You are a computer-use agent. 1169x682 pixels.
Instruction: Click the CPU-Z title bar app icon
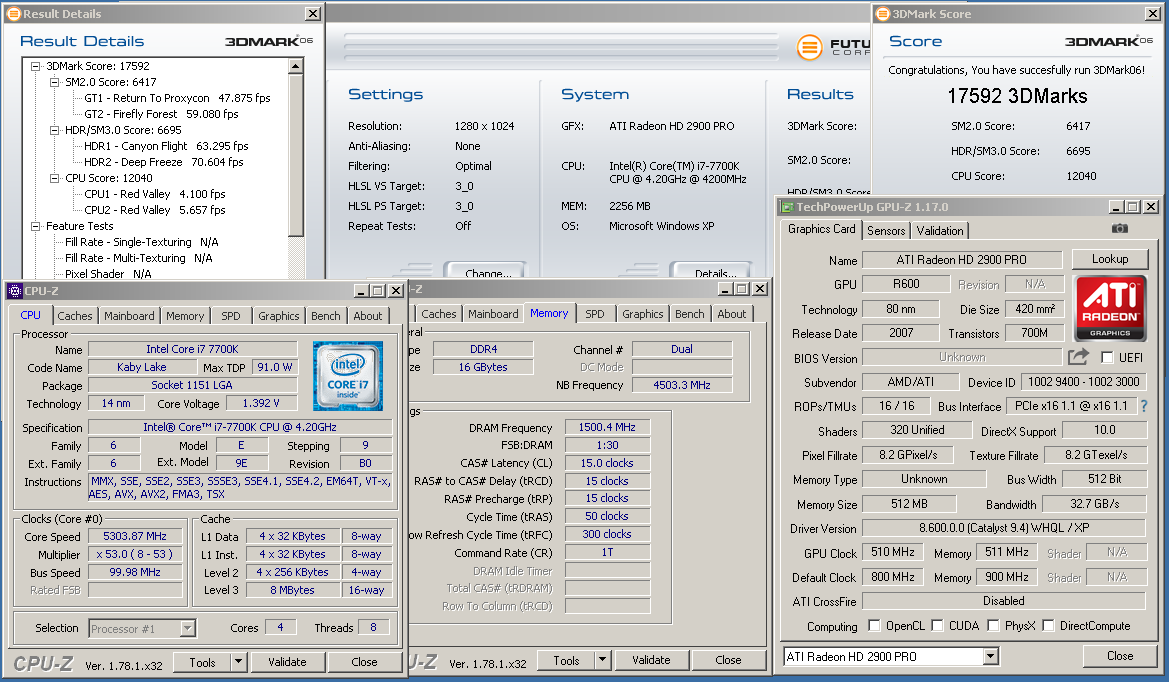click(14, 291)
